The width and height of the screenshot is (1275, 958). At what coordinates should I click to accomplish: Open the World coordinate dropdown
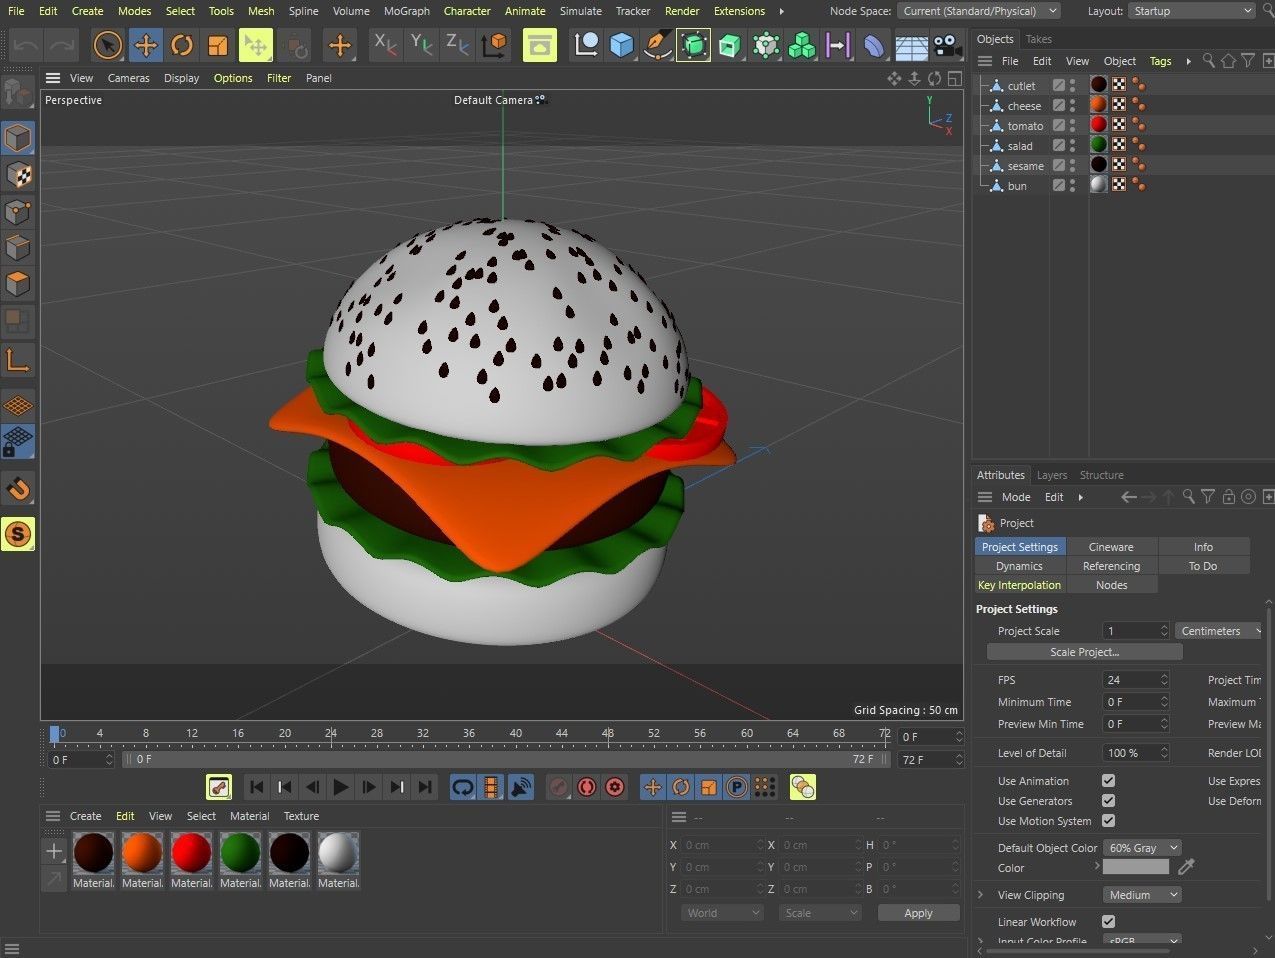(x=723, y=913)
